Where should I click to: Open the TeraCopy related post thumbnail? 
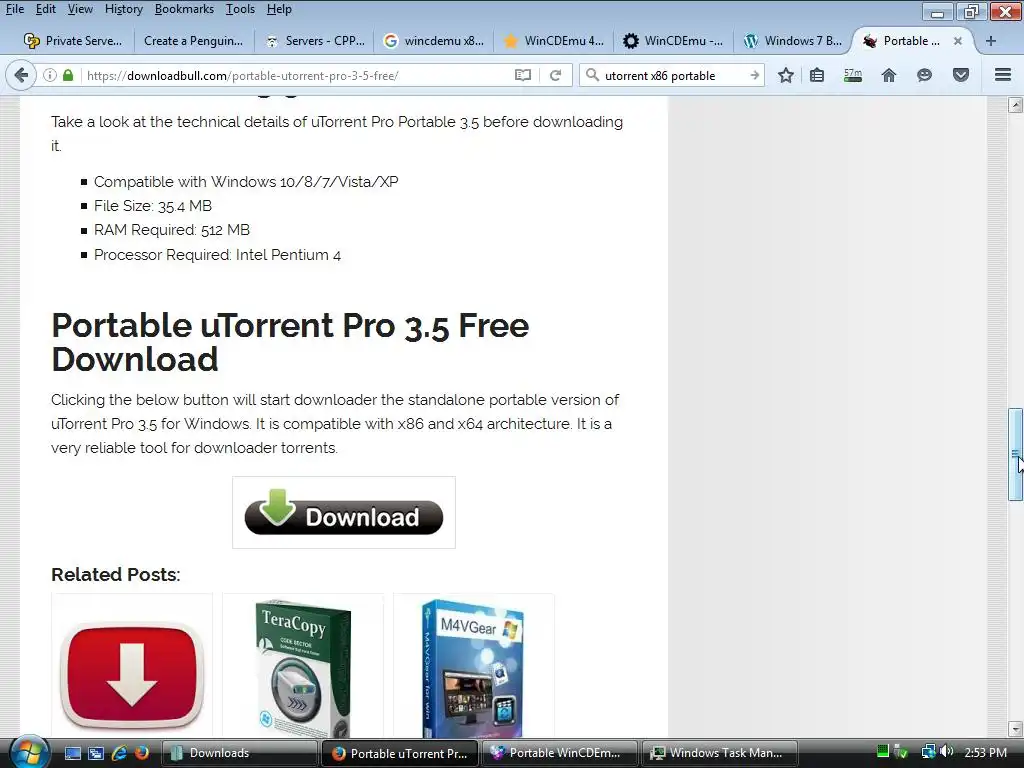303,666
